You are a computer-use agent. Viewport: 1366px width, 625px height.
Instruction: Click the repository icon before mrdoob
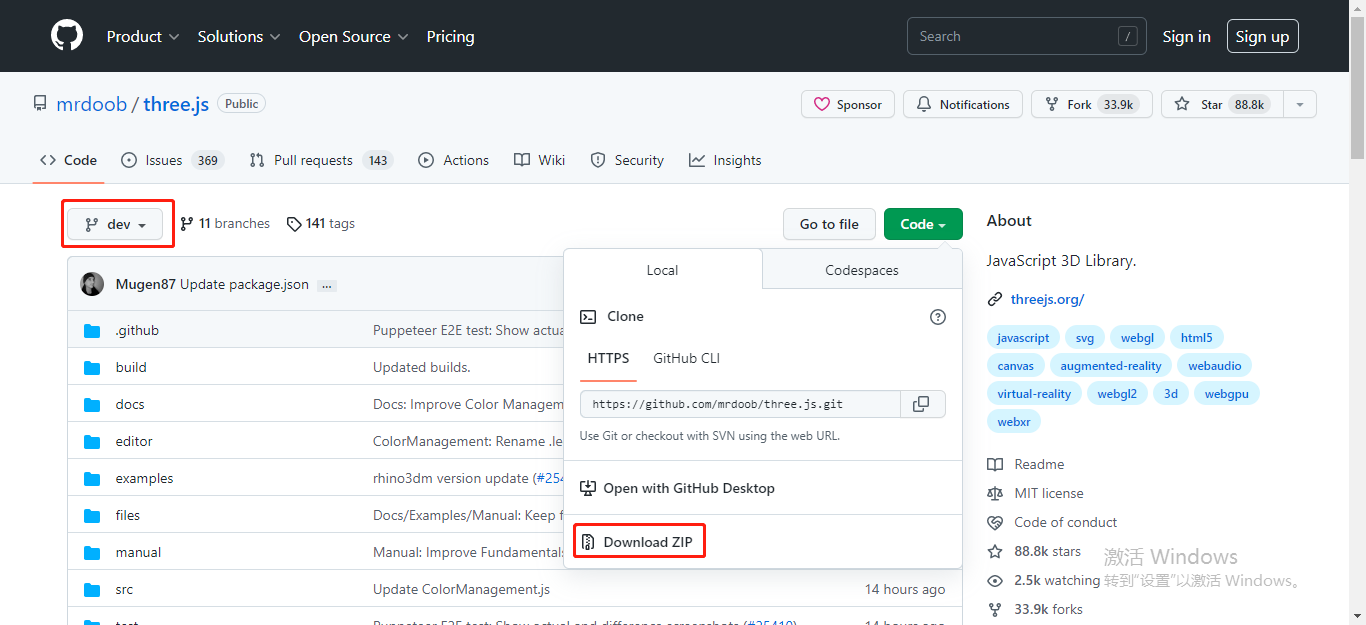point(40,104)
